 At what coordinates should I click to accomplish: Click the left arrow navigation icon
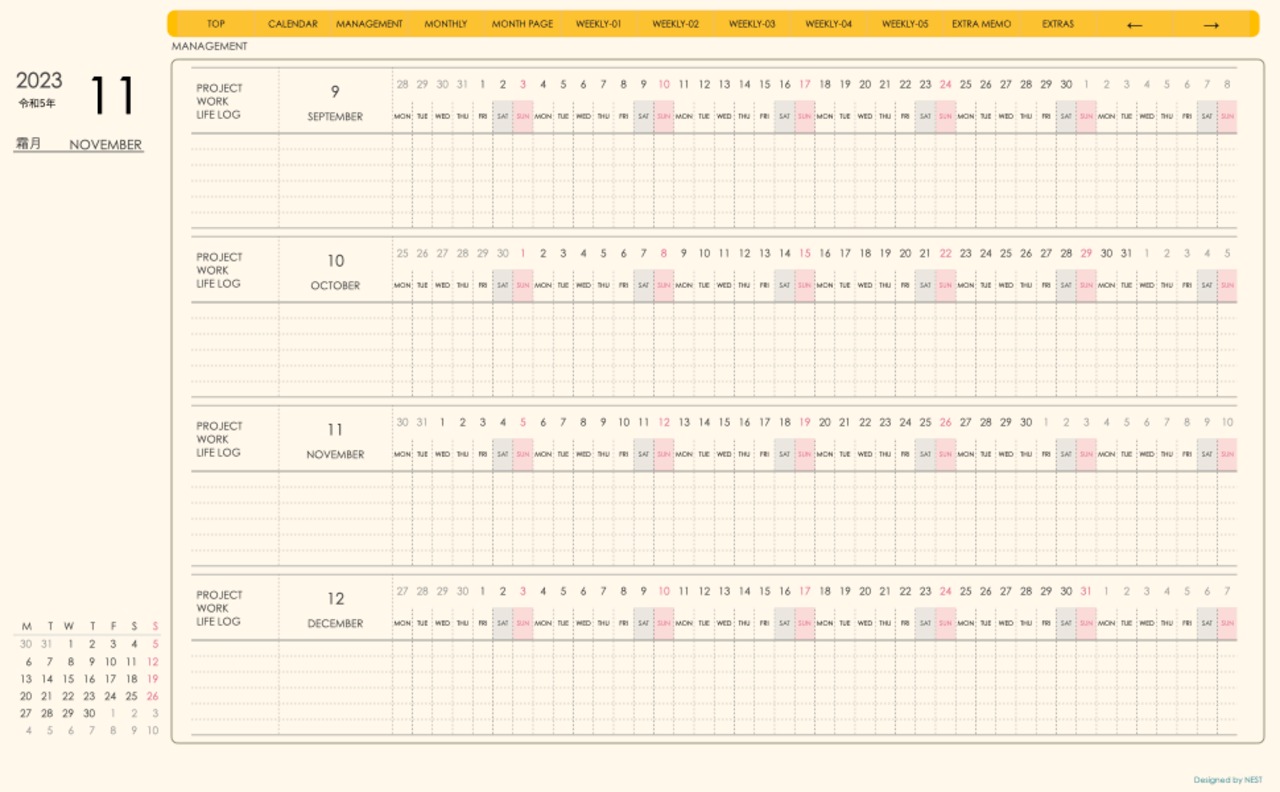point(1134,25)
